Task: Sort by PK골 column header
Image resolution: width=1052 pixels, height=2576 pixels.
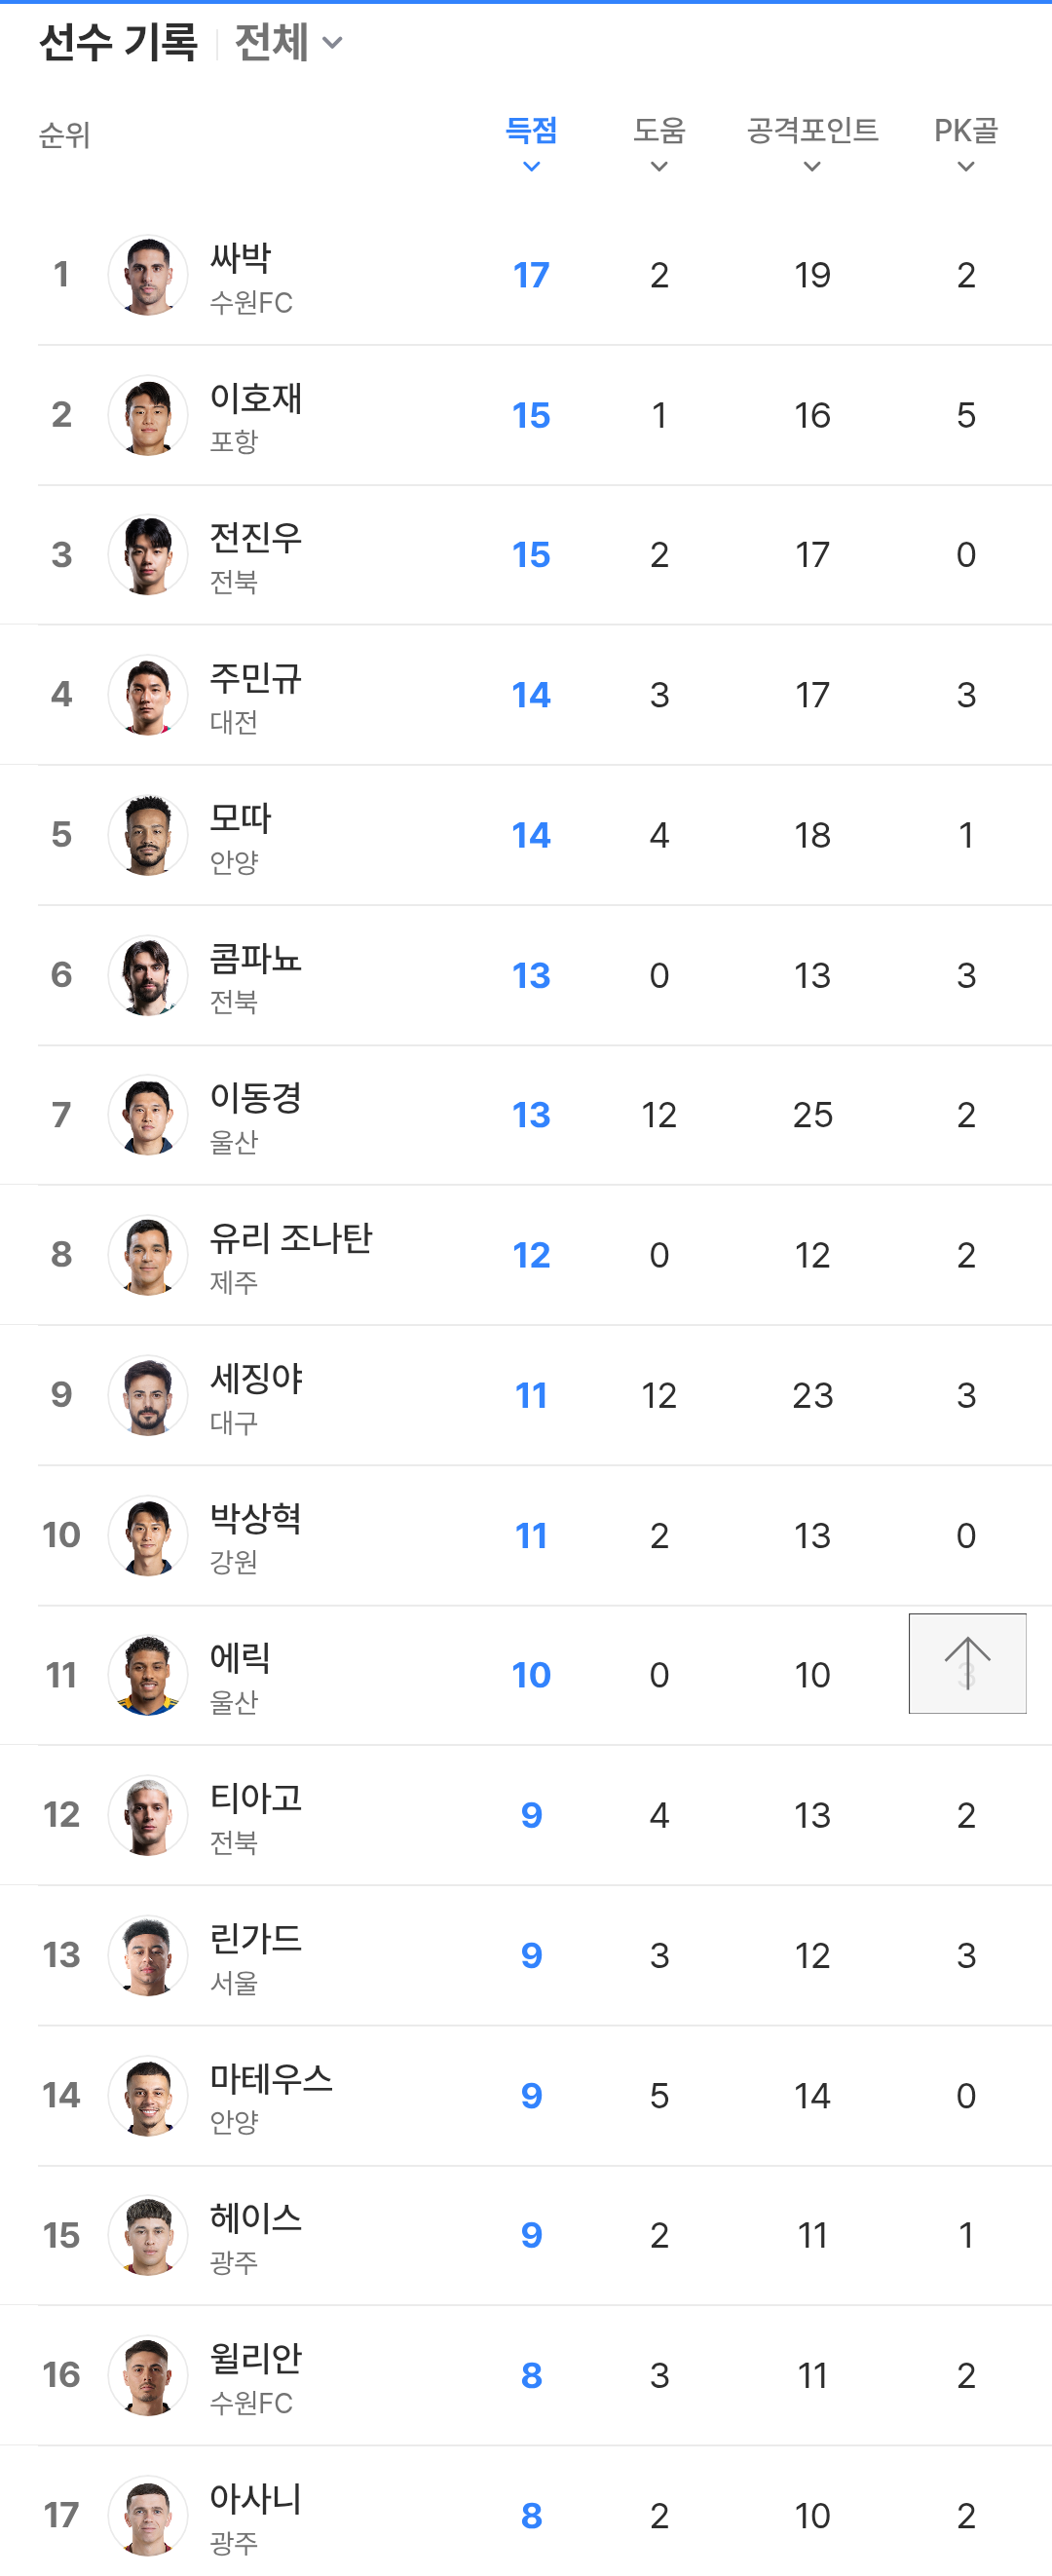Action: click(965, 142)
